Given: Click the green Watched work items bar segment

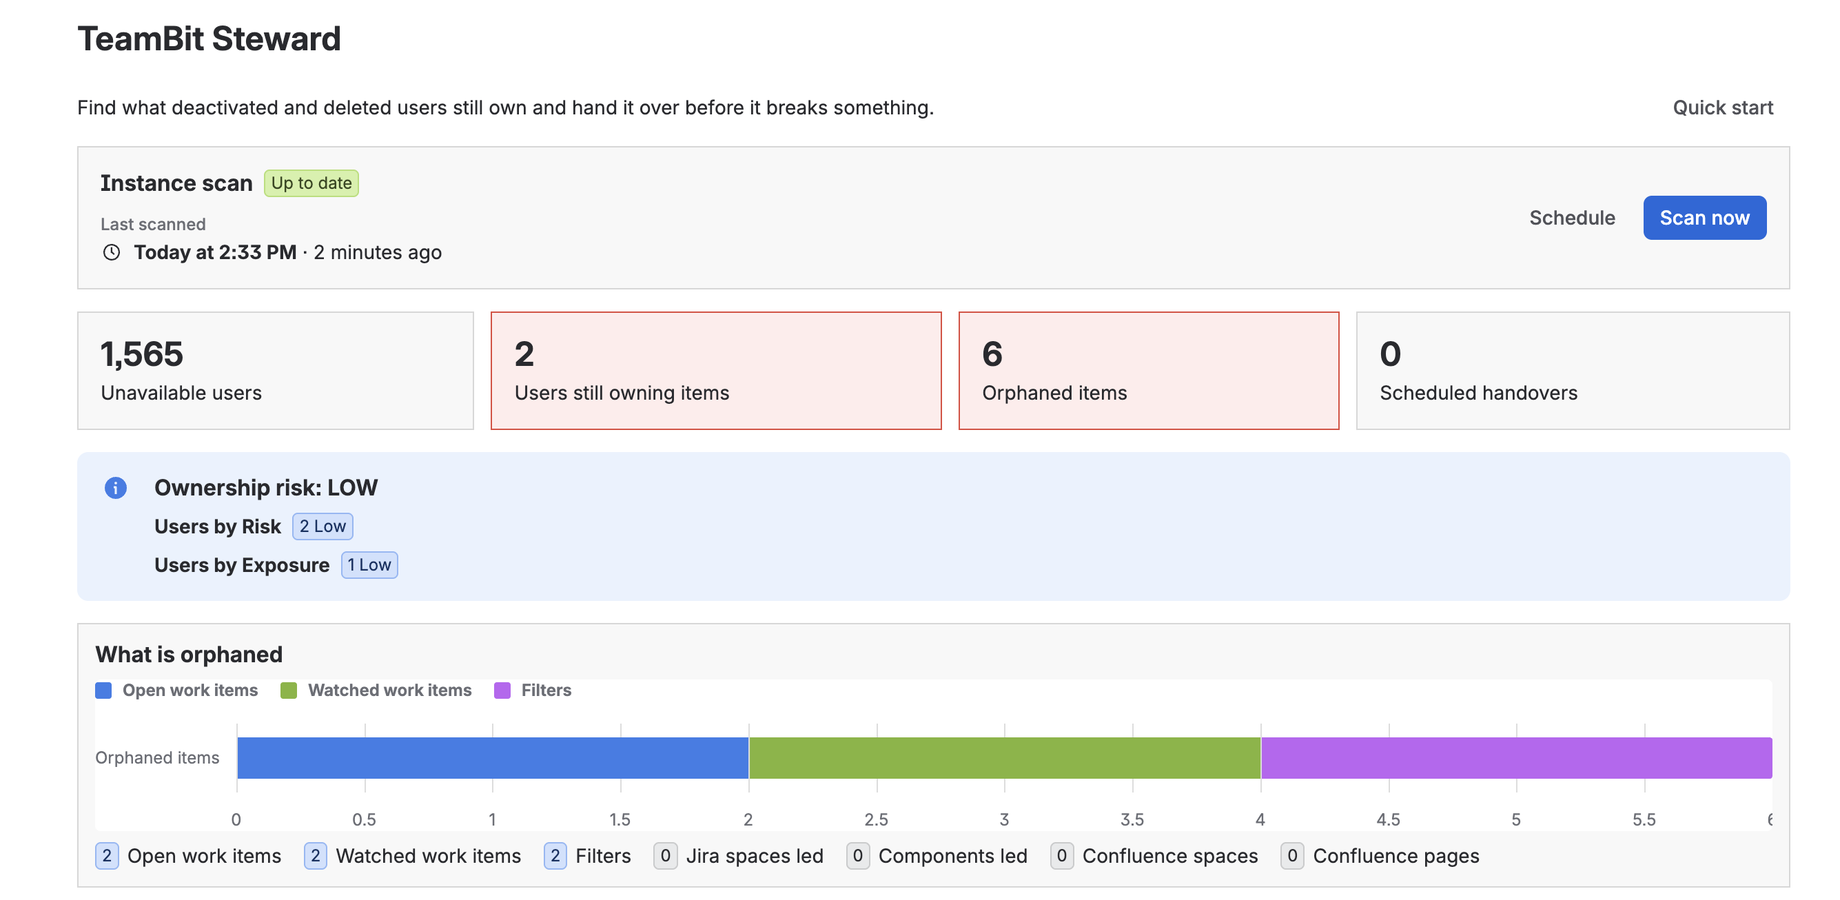Looking at the screenshot, I should [1005, 758].
